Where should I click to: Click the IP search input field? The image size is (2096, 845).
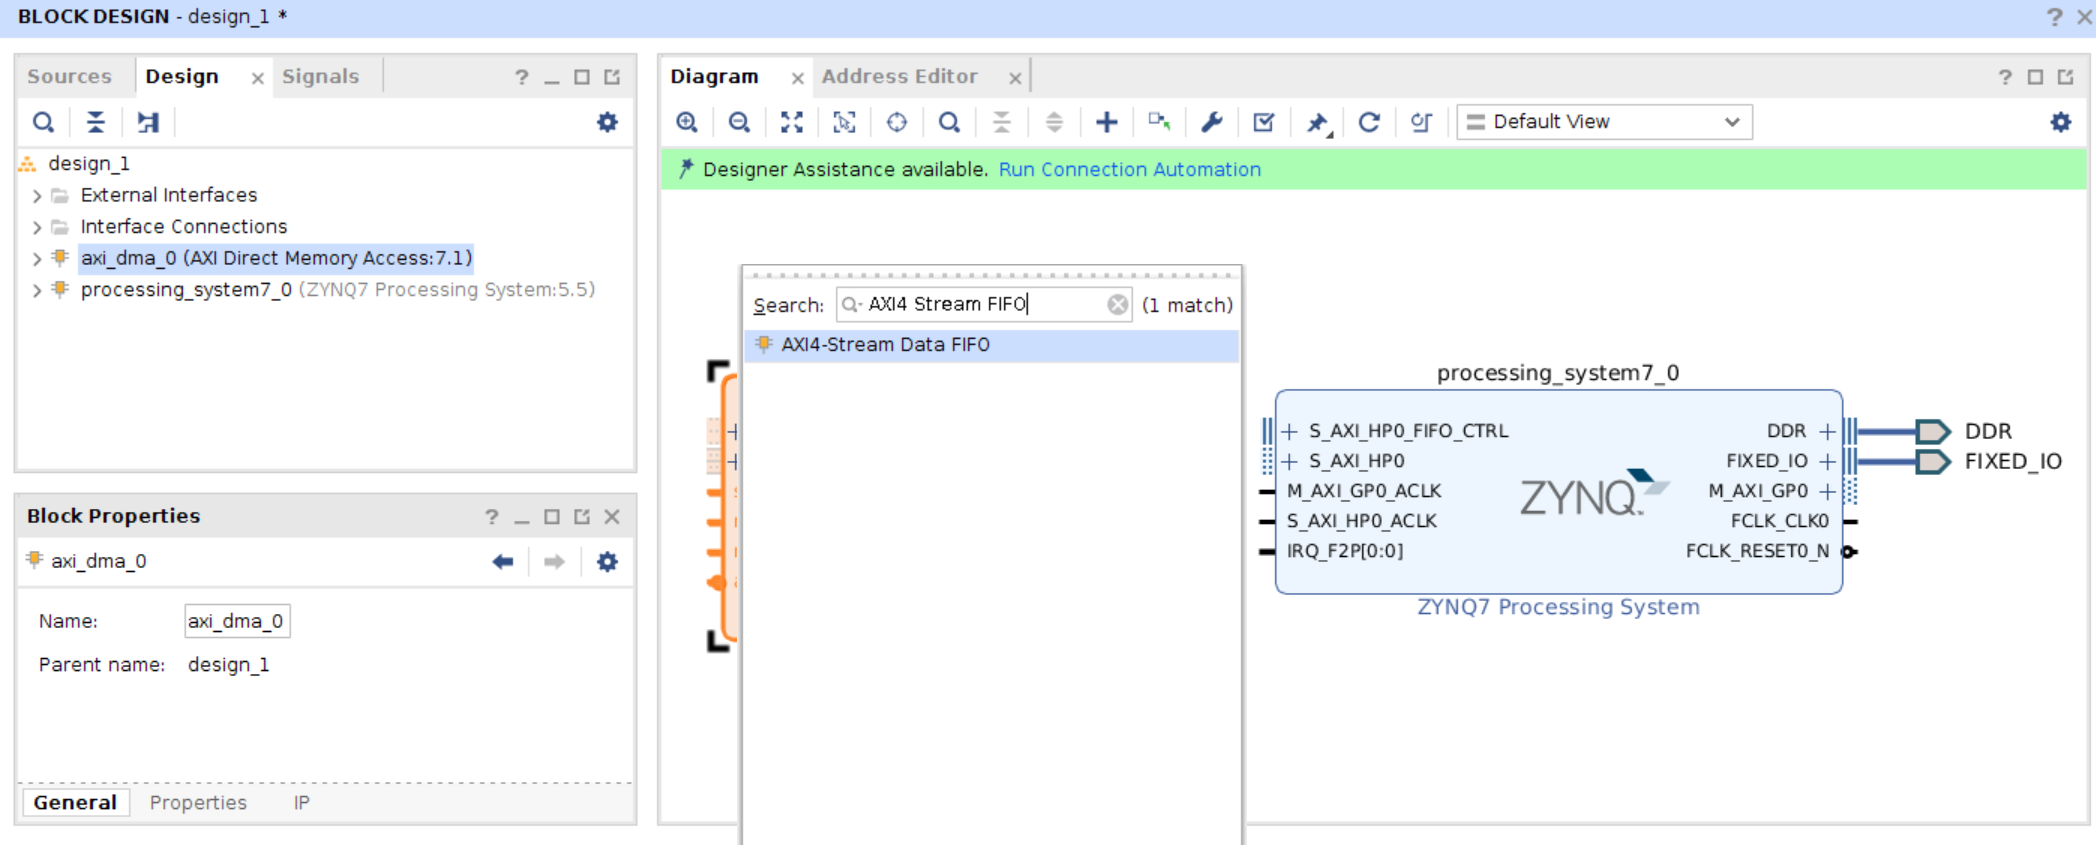[x=984, y=304]
